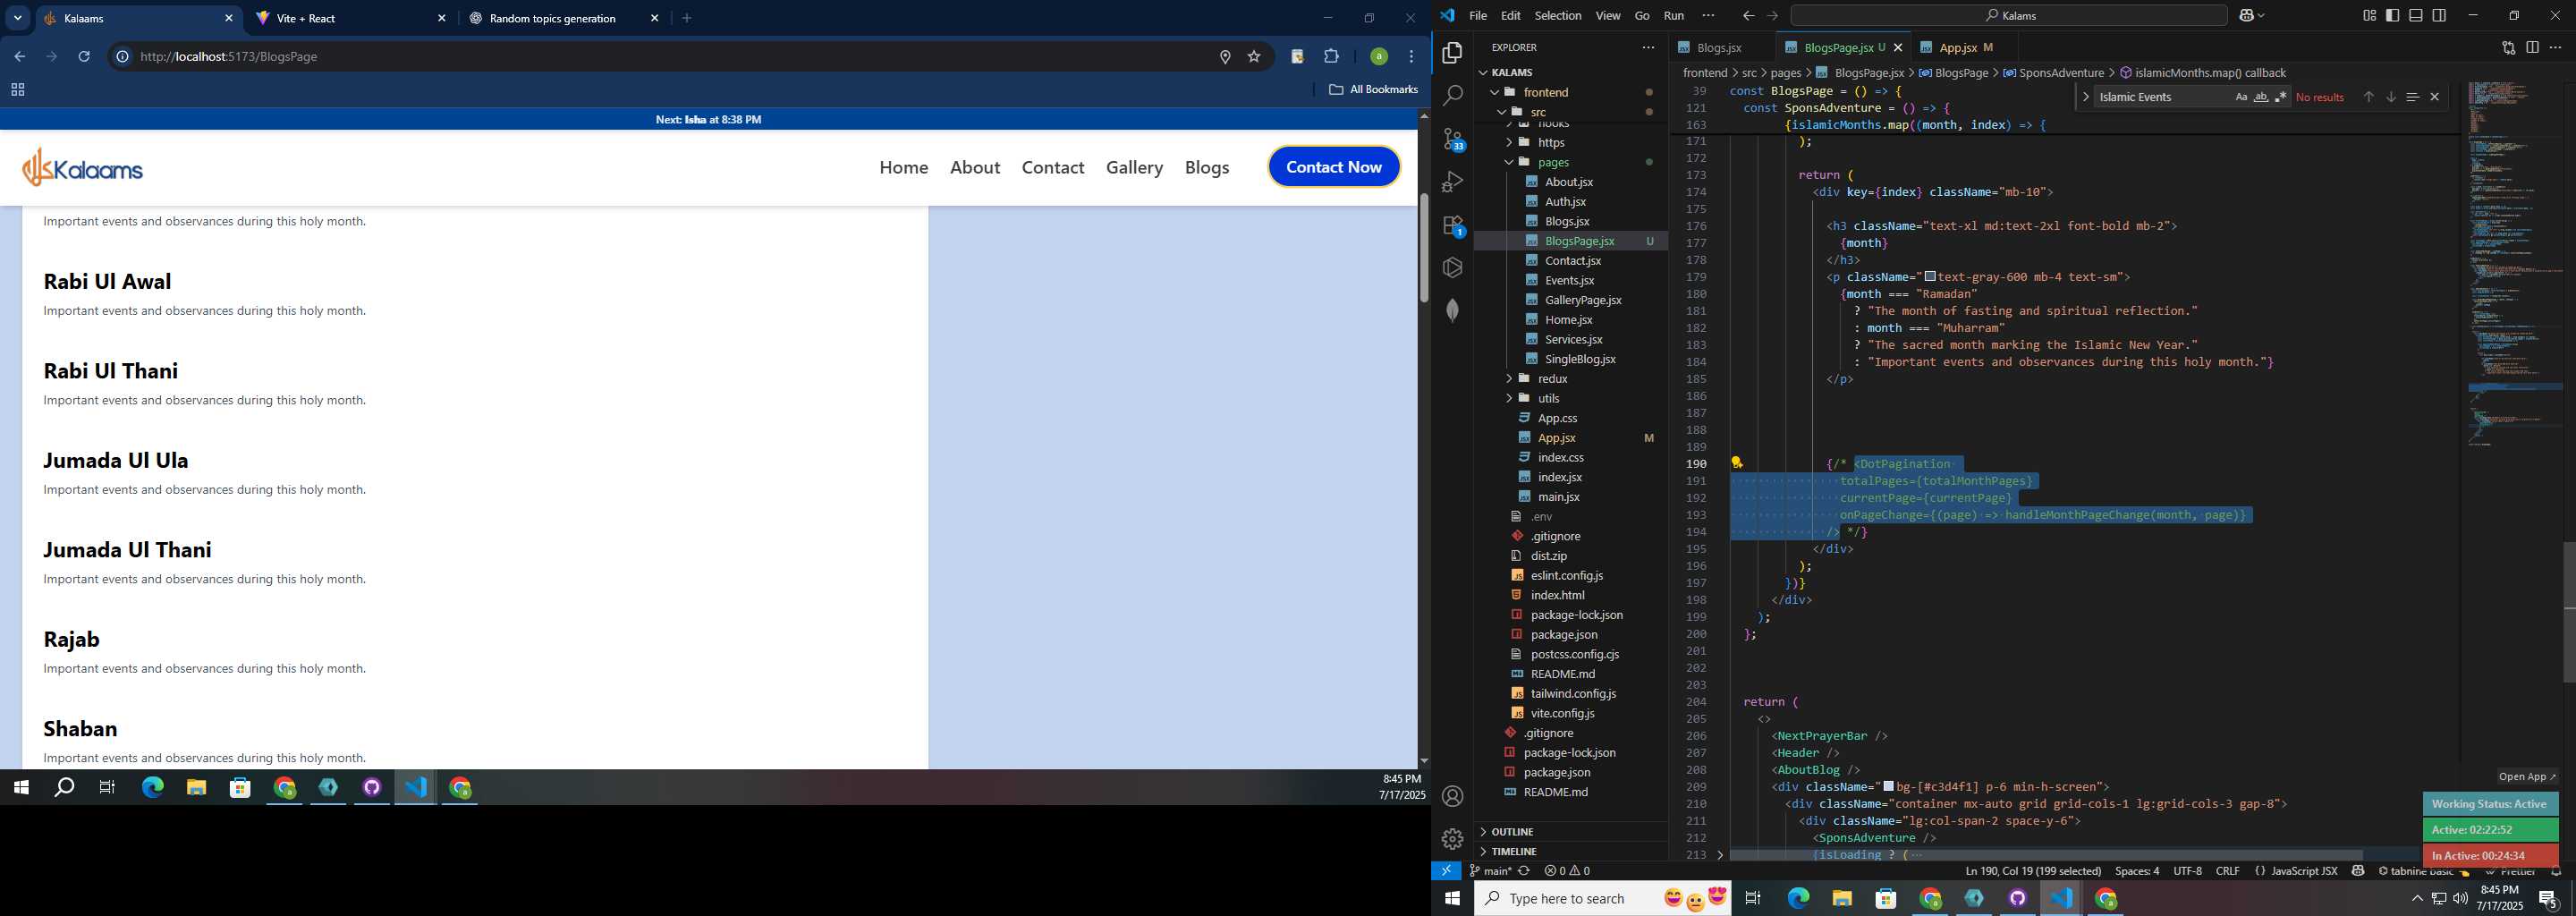Open the View menu in VS Code
2576x916 pixels.
tap(1608, 15)
